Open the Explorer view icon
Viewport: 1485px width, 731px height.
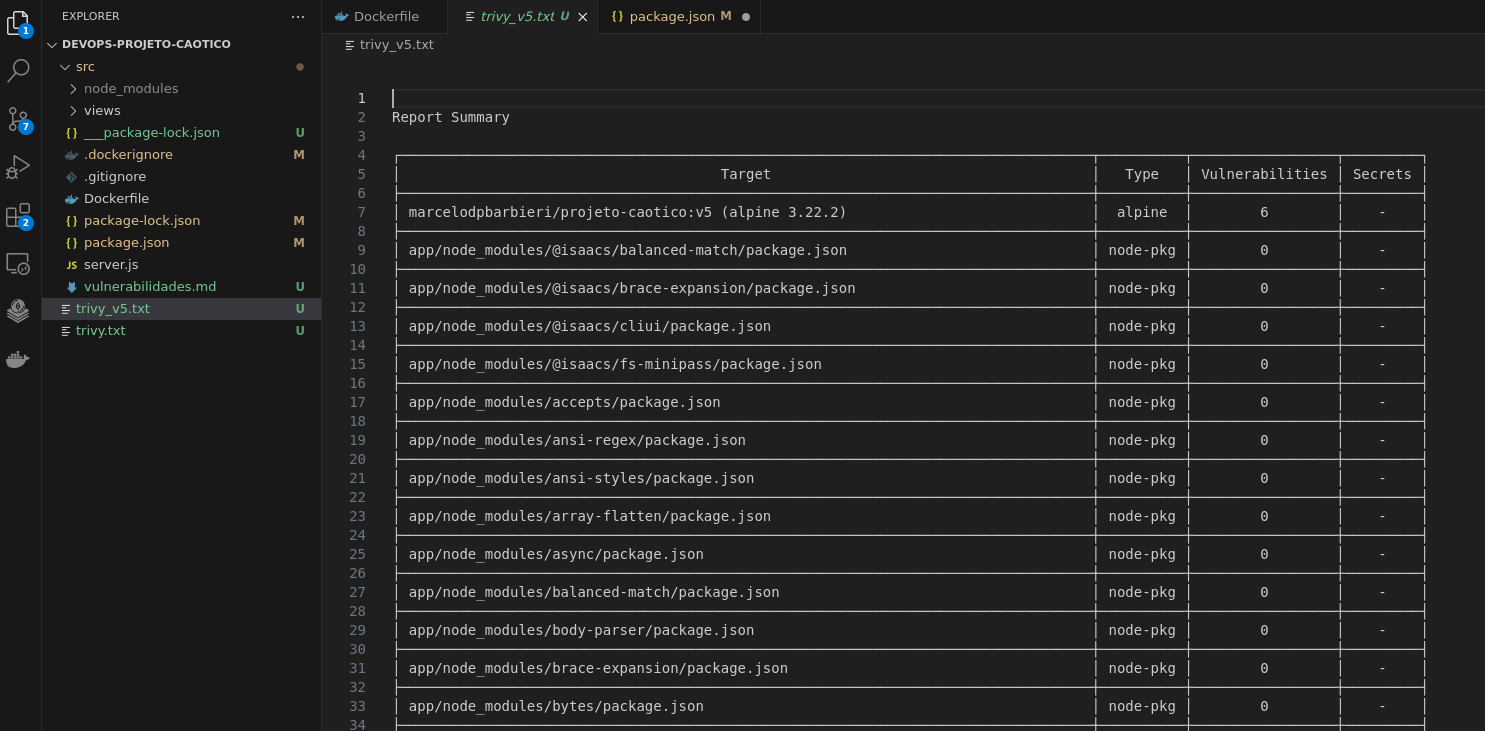18,22
